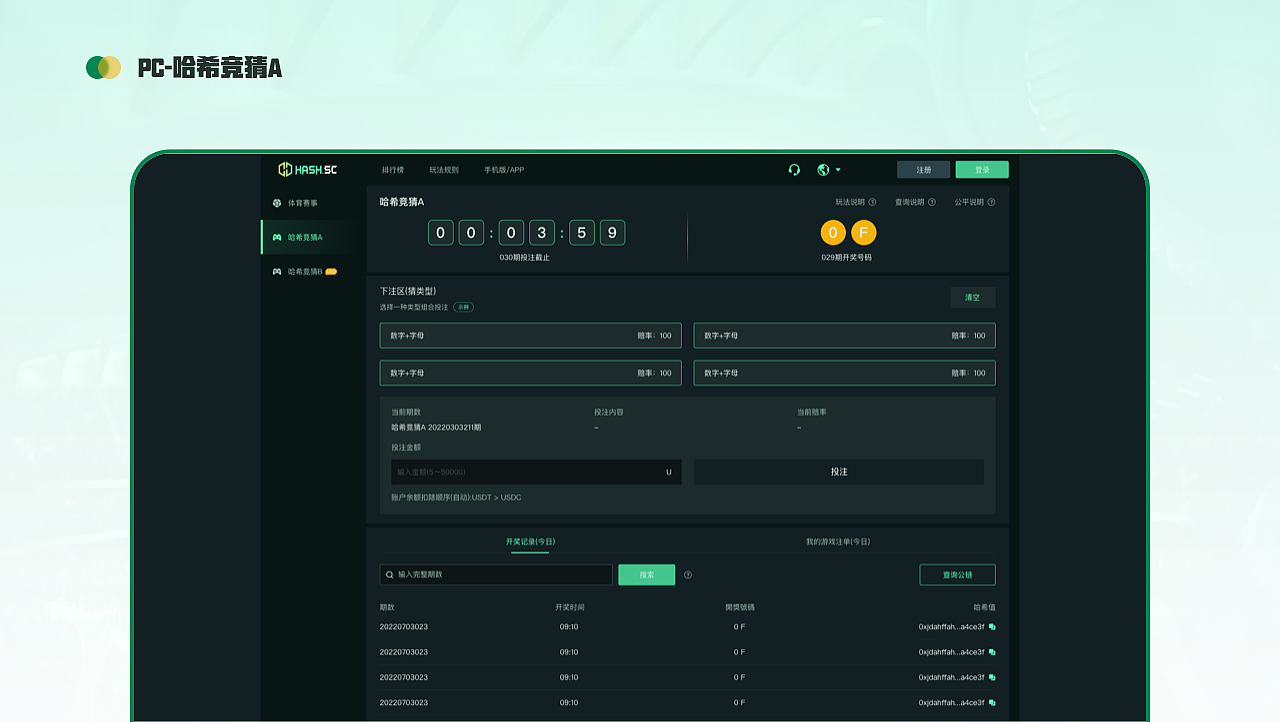This screenshot has width=1280, height=722.
Task: Open the 公平说明 link
Action: tap(969, 202)
